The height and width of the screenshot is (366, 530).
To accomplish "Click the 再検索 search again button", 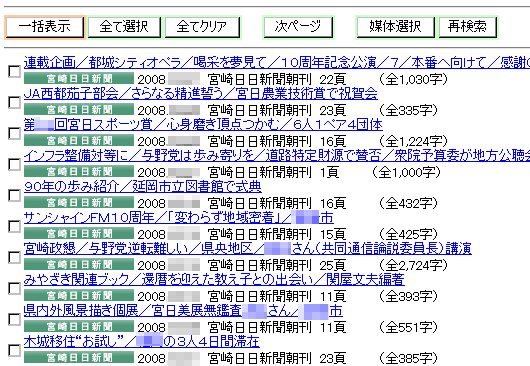I will pyautogui.click(x=467, y=27).
